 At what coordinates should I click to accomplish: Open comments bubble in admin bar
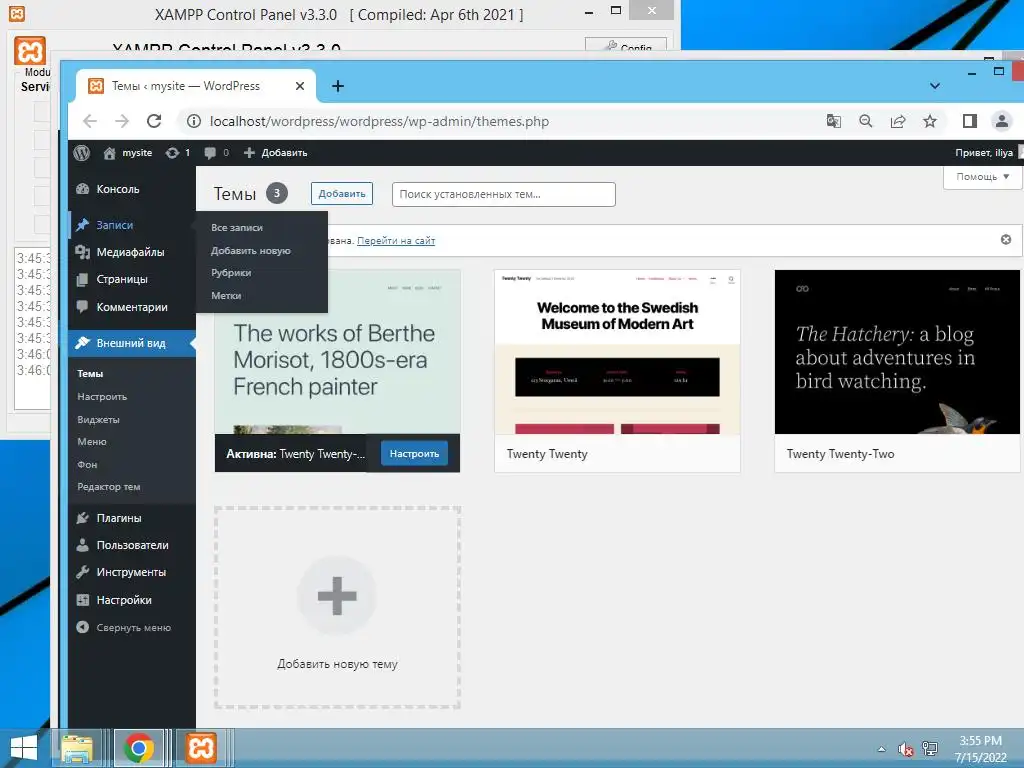click(x=216, y=153)
